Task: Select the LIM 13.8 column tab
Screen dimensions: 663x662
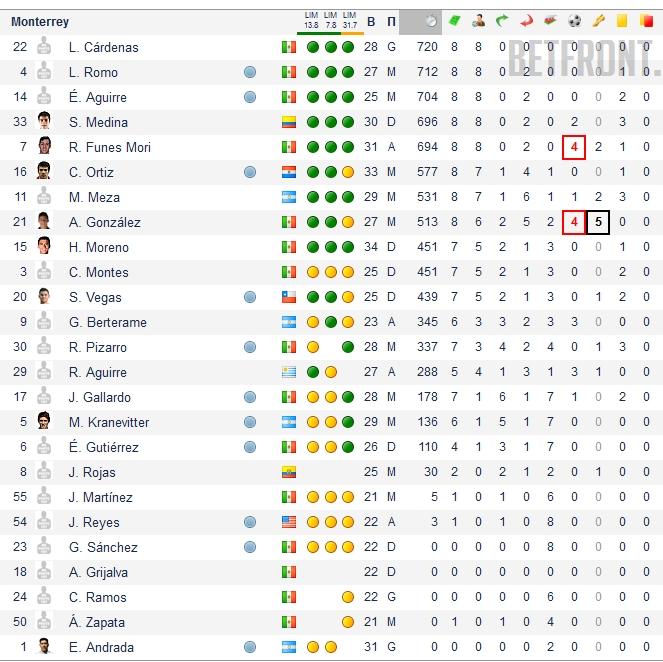Action: (312, 21)
